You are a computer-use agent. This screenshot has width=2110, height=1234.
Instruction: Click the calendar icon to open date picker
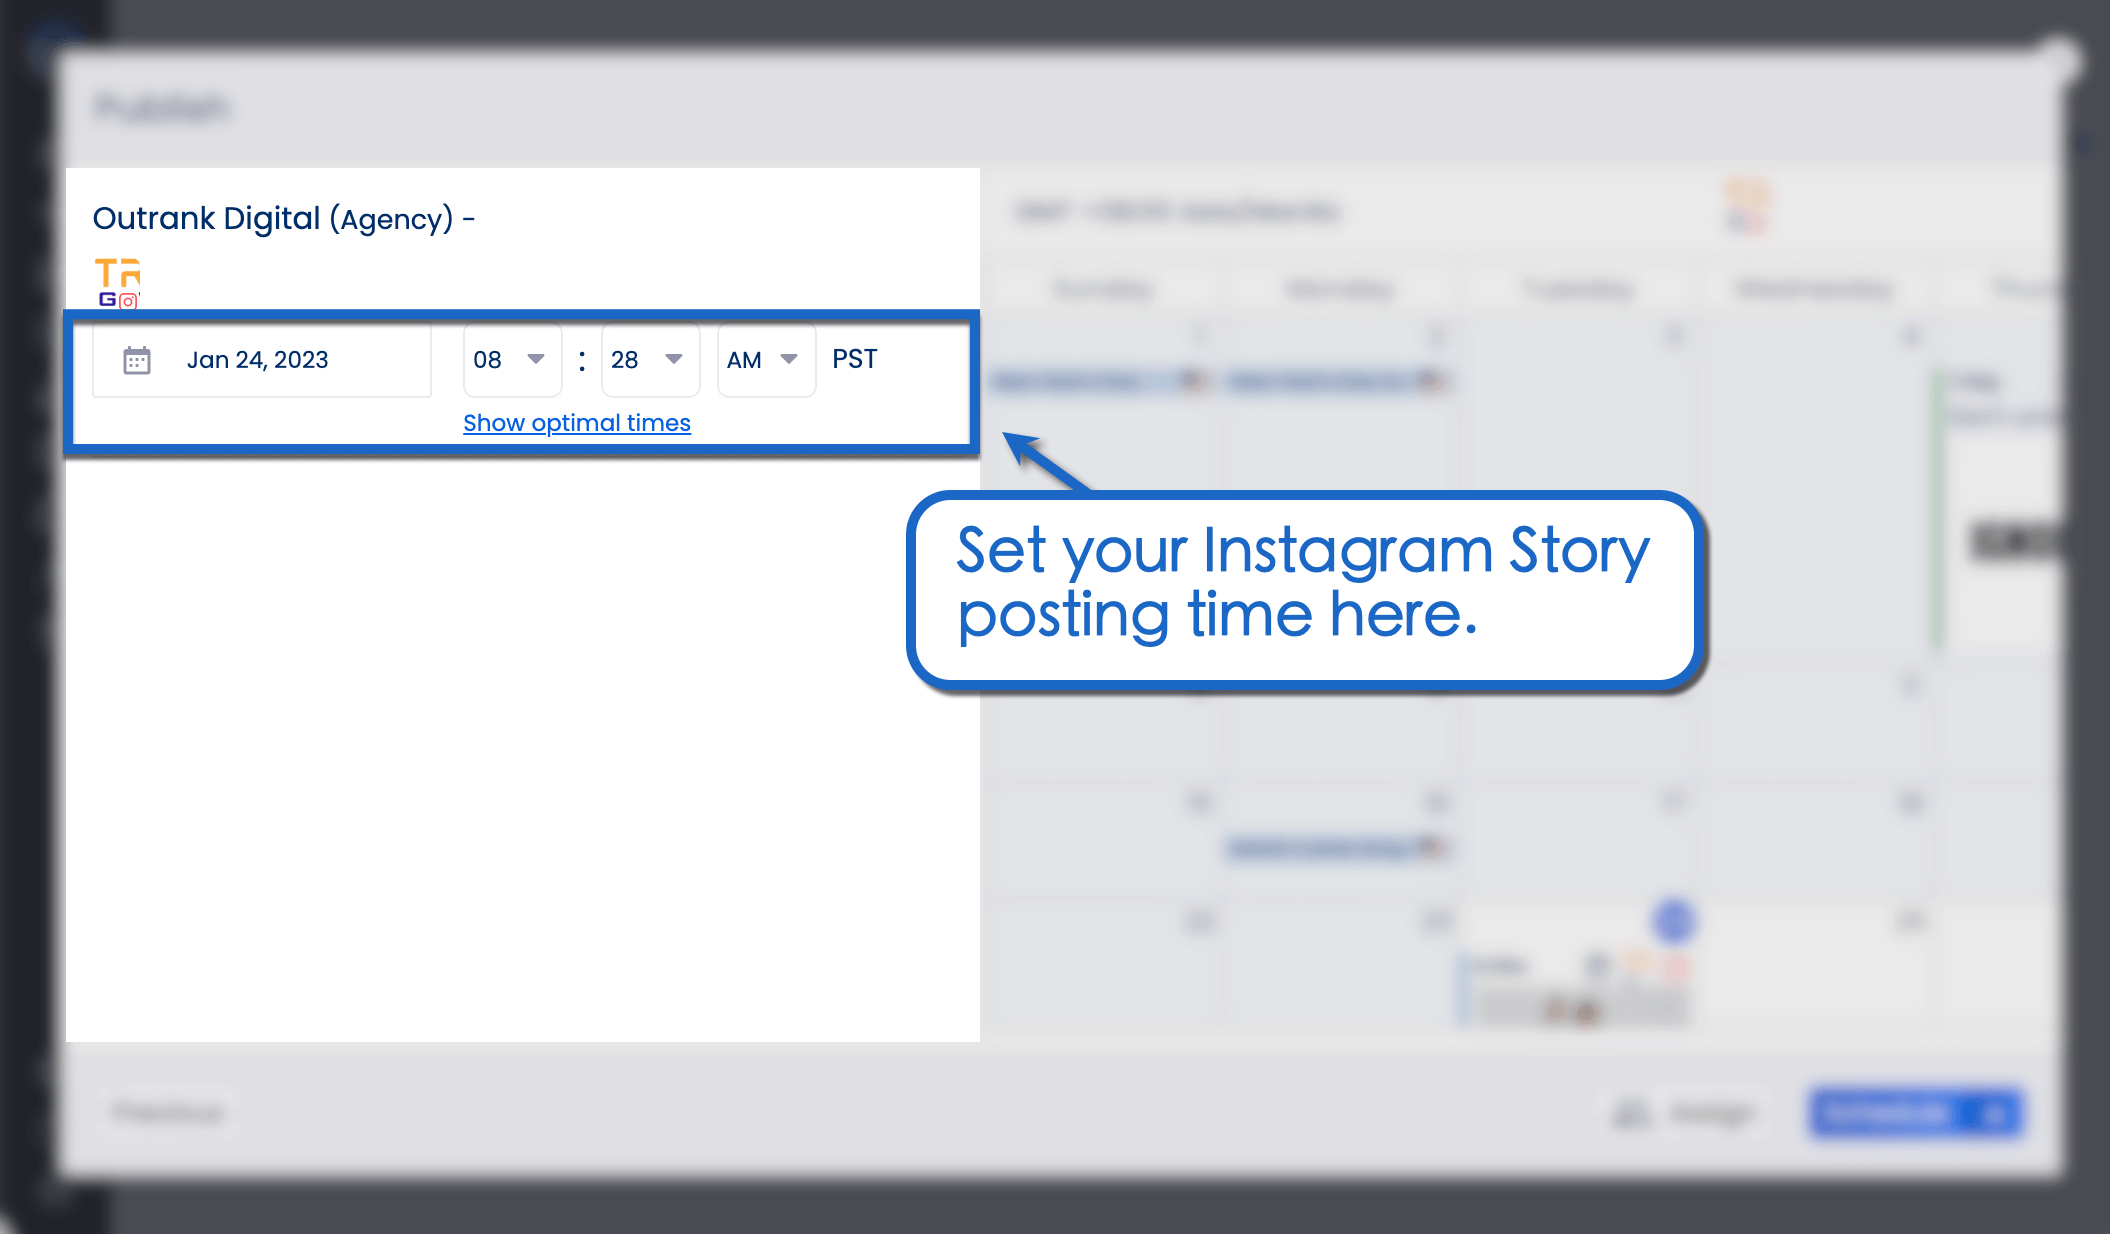pyautogui.click(x=139, y=358)
